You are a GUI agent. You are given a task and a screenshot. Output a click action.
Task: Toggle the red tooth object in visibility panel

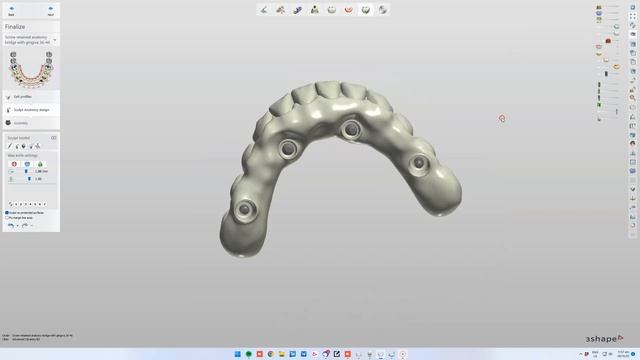(x=608, y=41)
